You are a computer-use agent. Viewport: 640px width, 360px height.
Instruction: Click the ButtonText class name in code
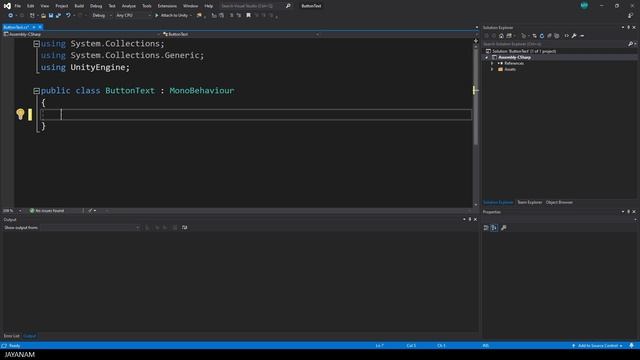point(130,91)
